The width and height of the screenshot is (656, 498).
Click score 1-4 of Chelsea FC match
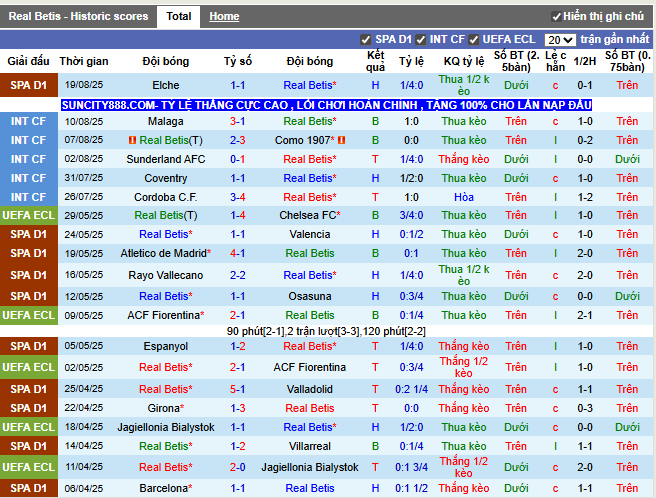coord(238,216)
